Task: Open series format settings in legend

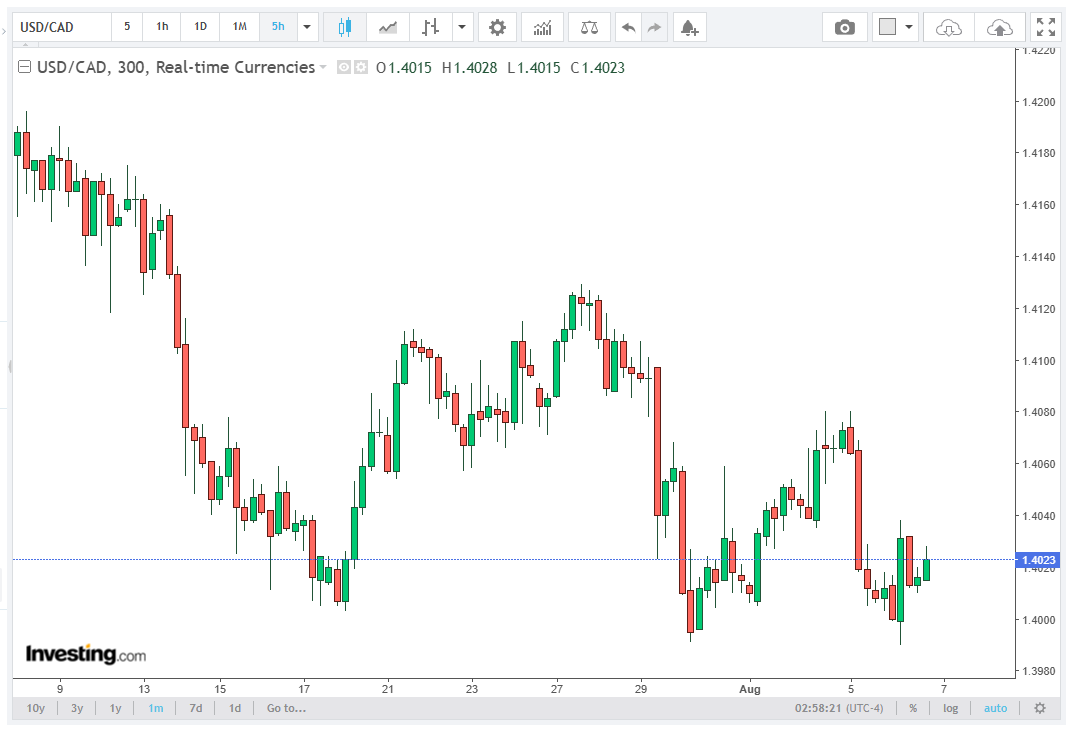Action: [x=361, y=67]
